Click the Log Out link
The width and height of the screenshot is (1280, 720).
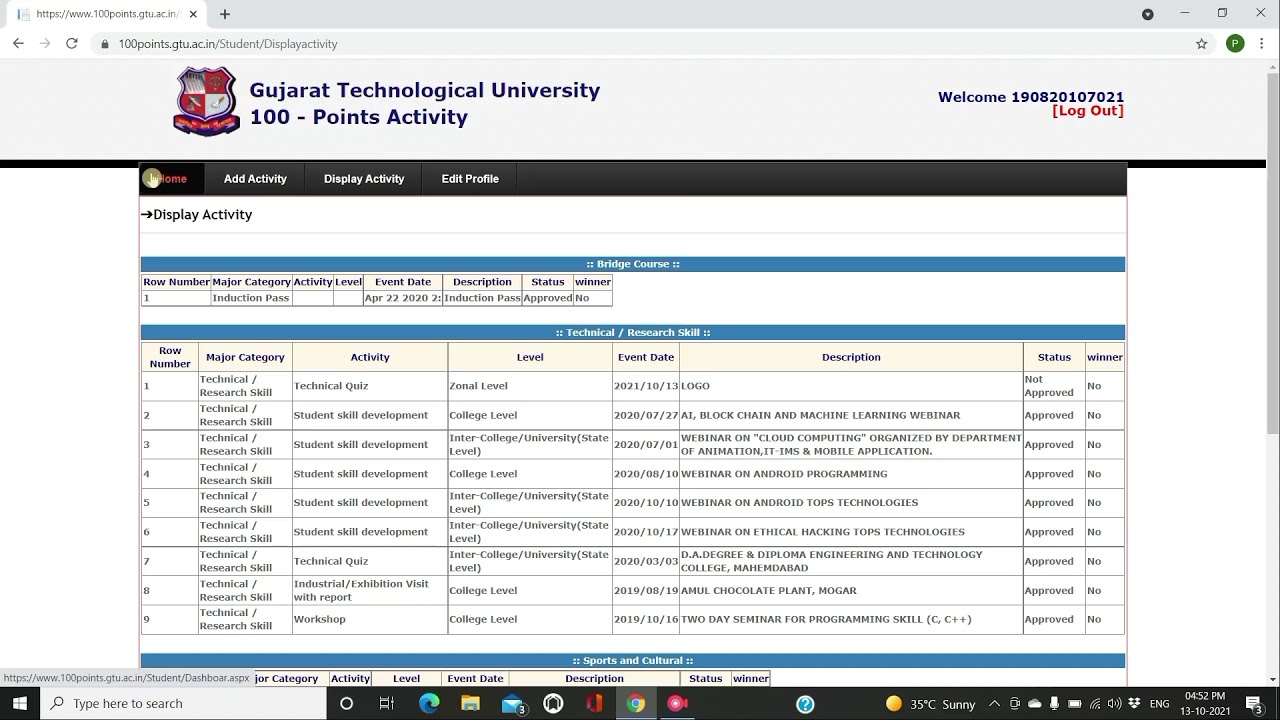pos(1088,111)
